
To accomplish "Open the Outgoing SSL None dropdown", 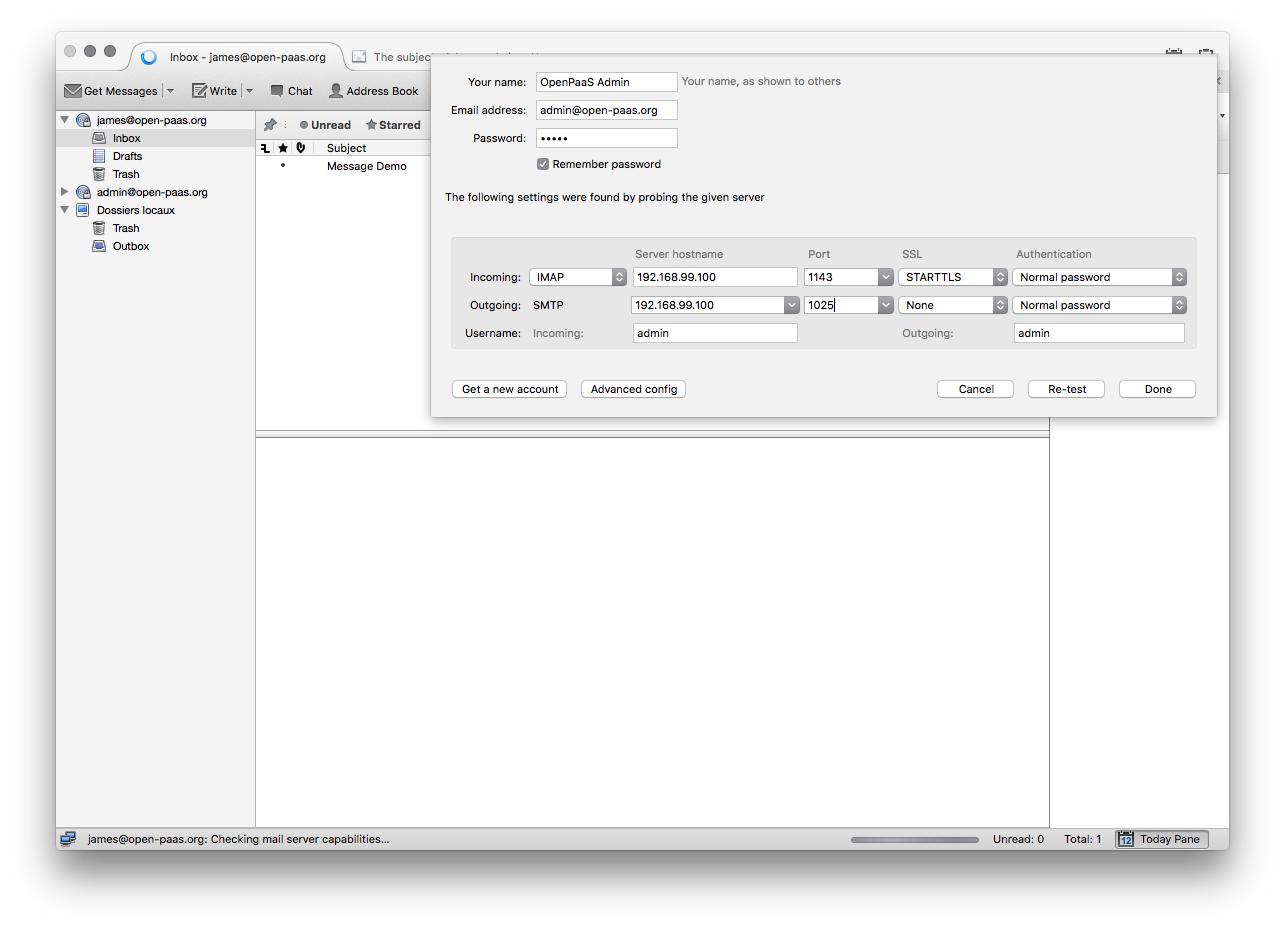I will 953,305.
